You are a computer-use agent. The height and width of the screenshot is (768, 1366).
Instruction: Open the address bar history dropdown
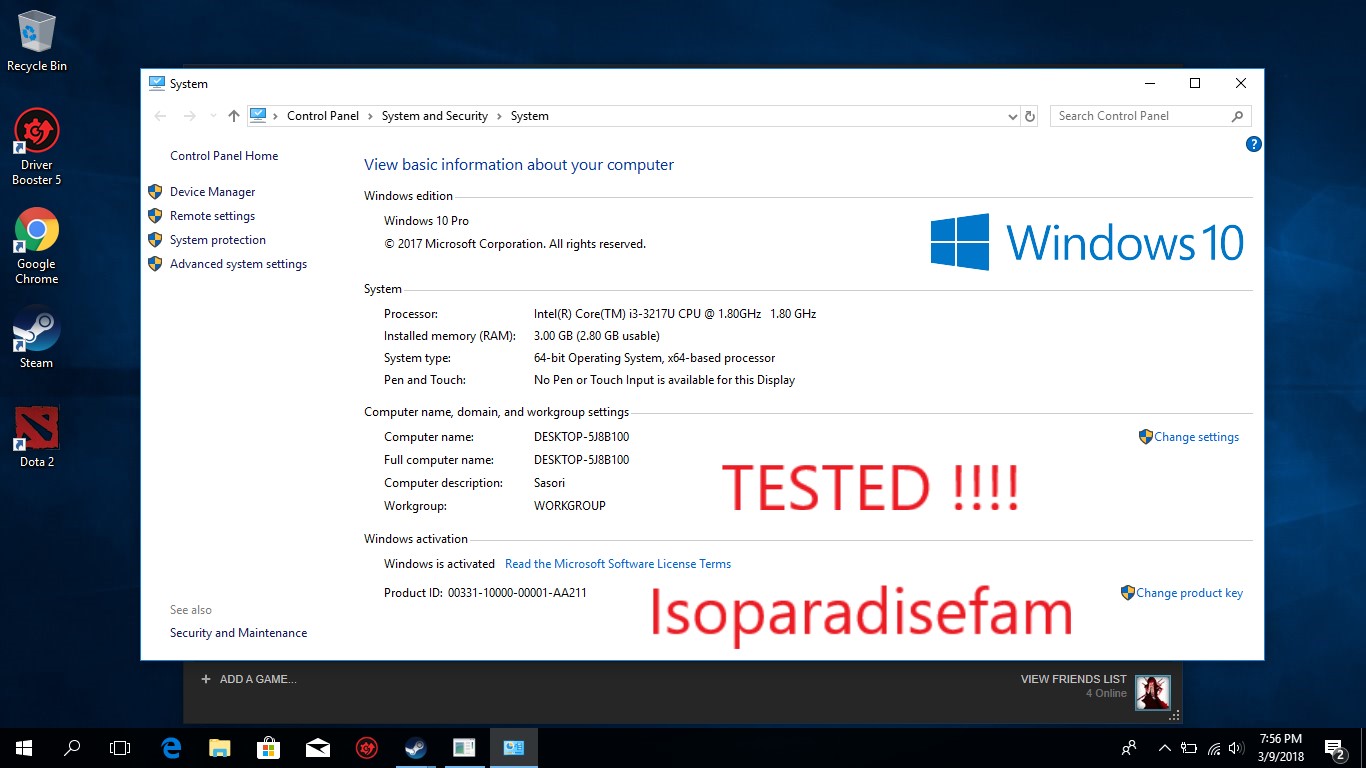pyautogui.click(x=1012, y=116)
